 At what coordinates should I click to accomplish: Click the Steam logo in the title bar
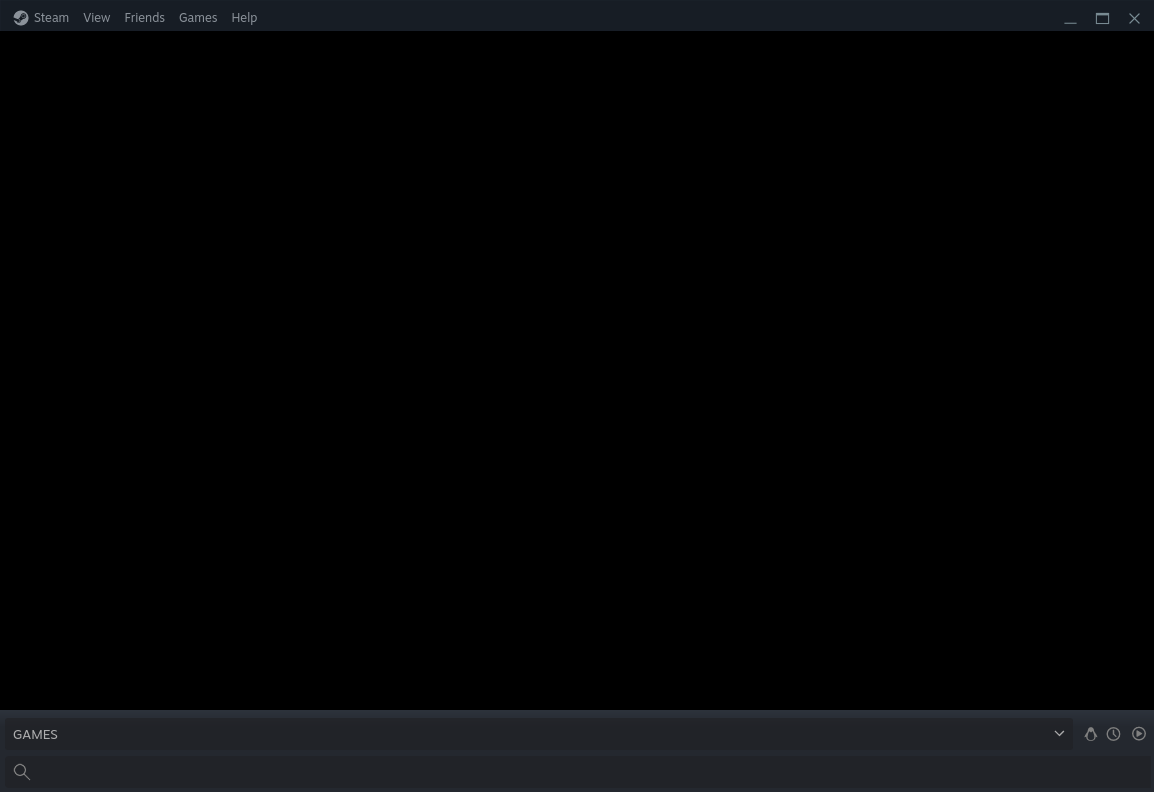pyautogui.click(x=21, y=18)
